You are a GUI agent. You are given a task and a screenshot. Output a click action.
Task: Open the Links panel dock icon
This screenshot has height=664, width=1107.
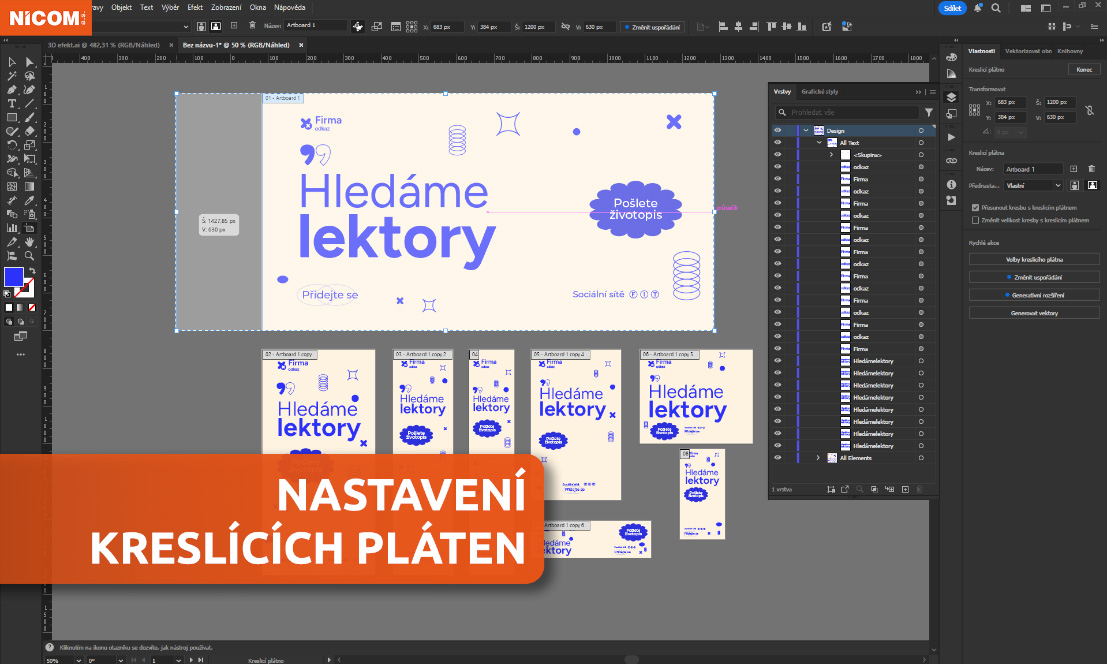click(x=952, y=161)
